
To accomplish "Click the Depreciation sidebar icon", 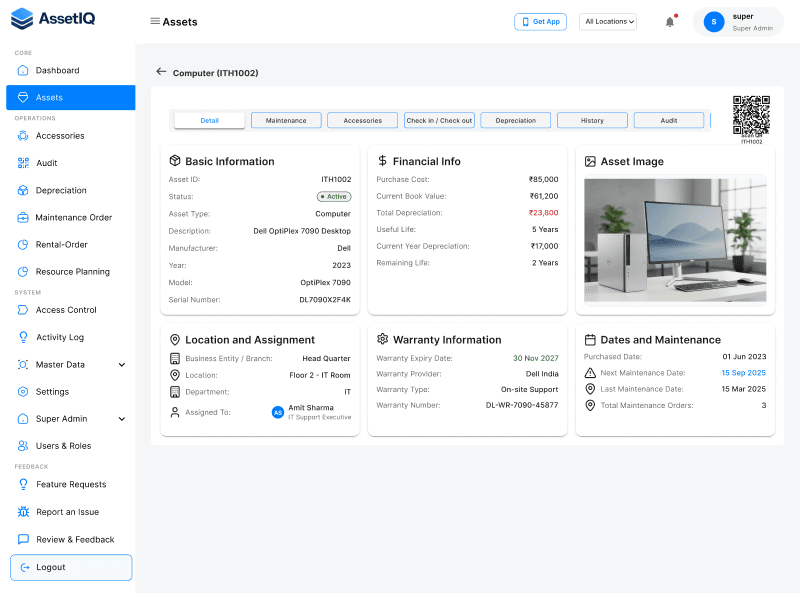I will click(23, 190).
